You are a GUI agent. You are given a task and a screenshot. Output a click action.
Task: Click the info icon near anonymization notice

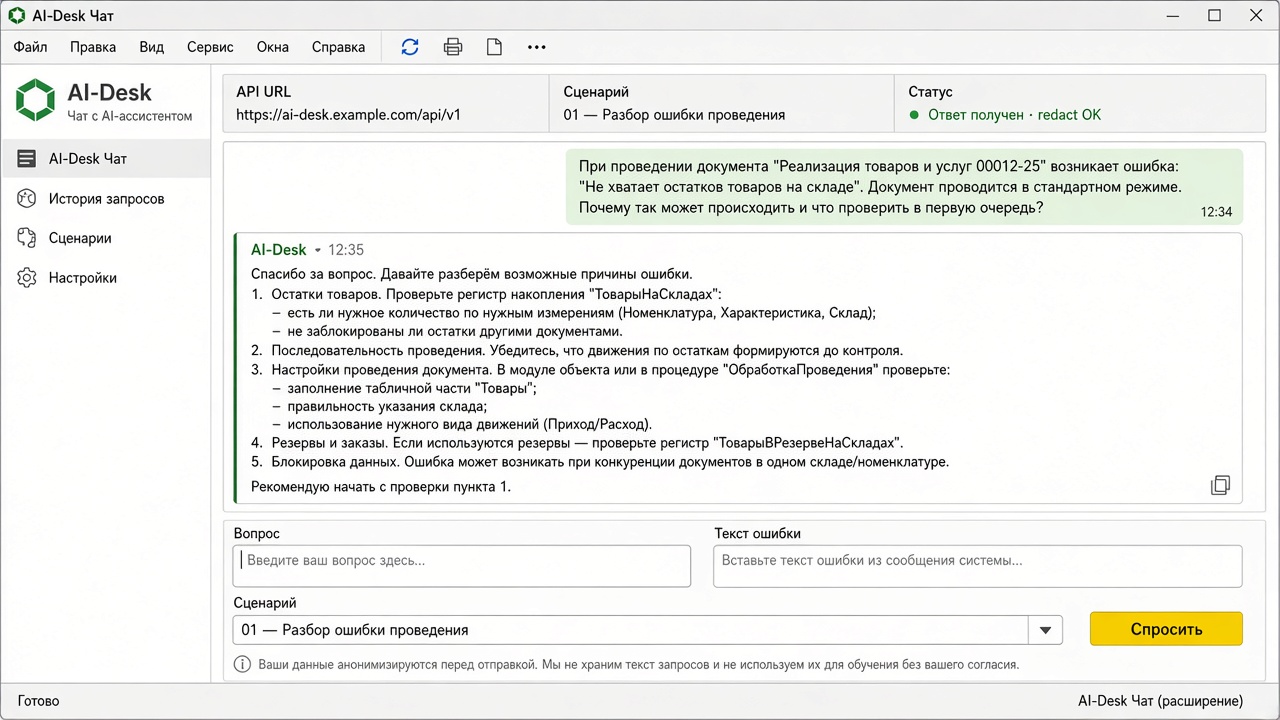tap(242, 664)
